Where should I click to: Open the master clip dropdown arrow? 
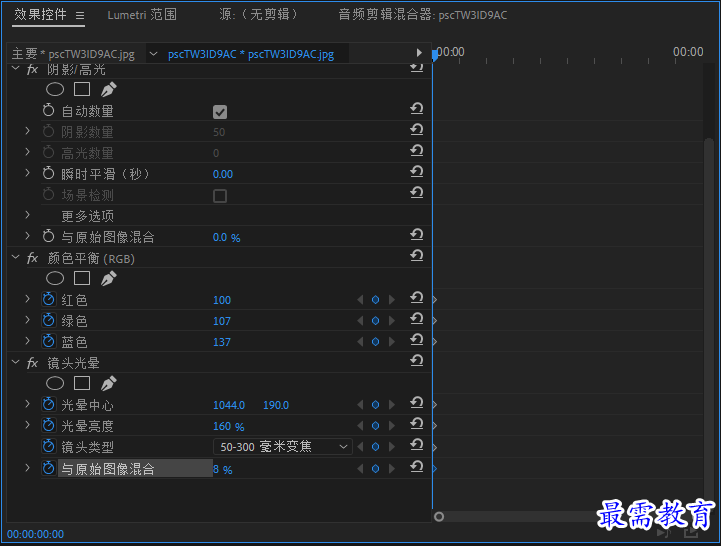(x=154, y=54)
